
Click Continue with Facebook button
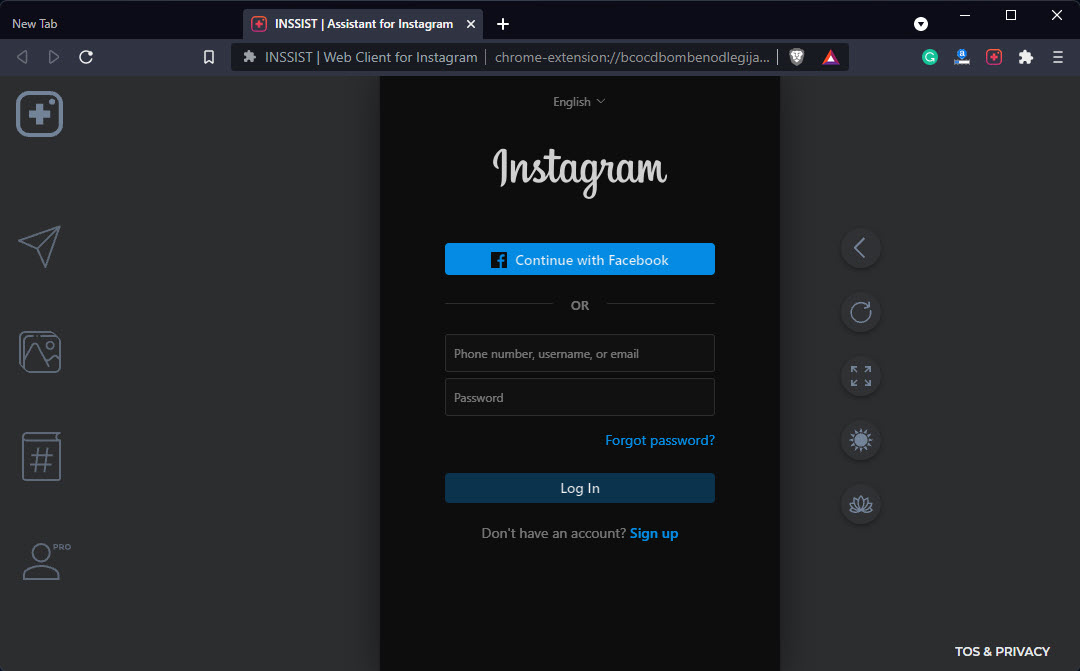[580, 259]
